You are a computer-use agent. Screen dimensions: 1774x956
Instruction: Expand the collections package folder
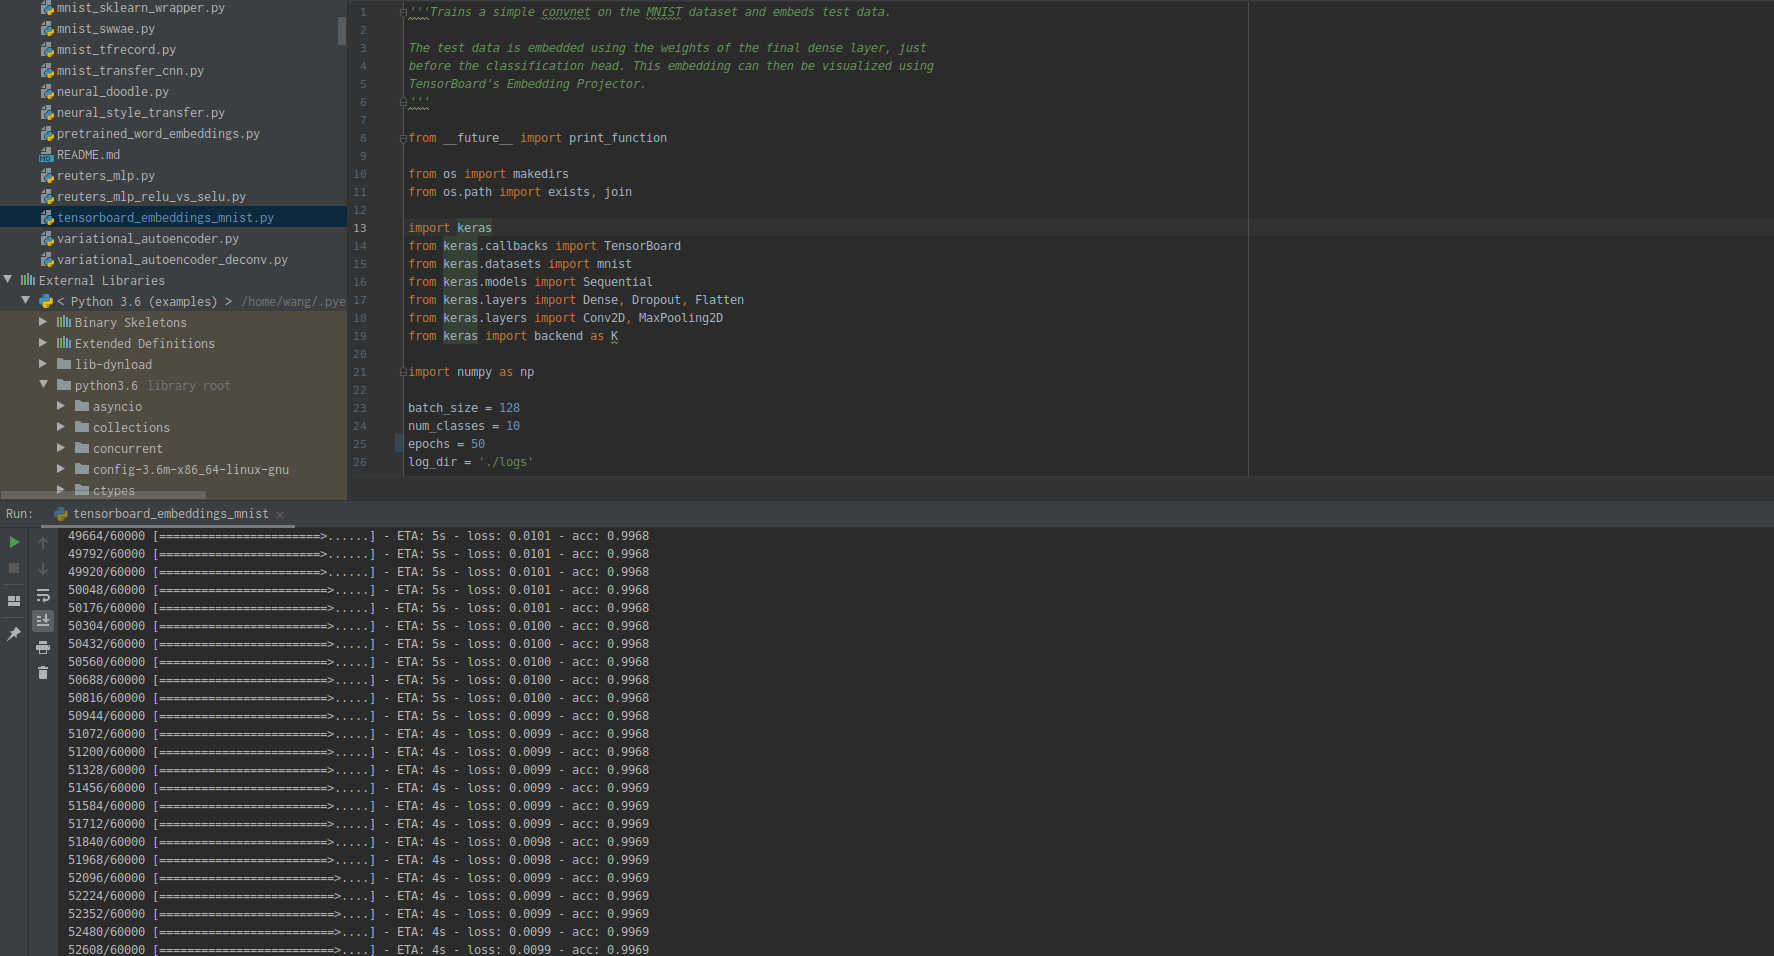[x=62, y=427]
